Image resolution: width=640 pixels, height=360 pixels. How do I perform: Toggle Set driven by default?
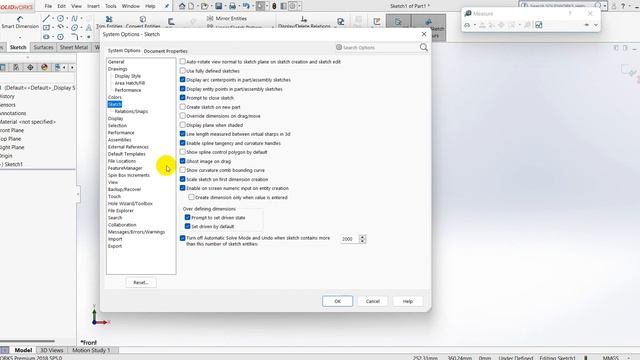point(187,226)
